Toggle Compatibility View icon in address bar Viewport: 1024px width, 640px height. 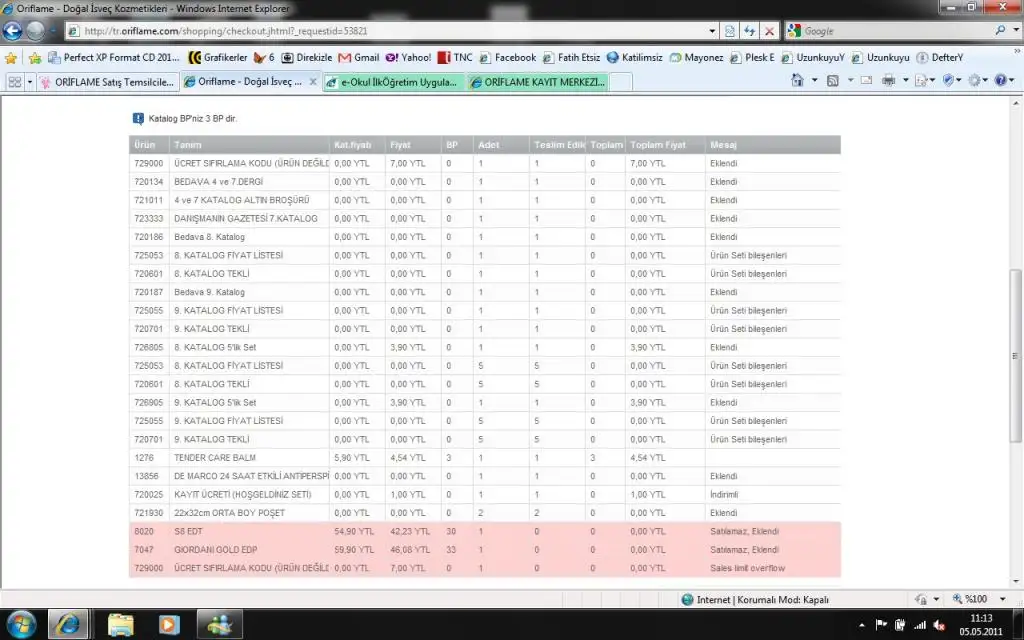coord(729,31)
